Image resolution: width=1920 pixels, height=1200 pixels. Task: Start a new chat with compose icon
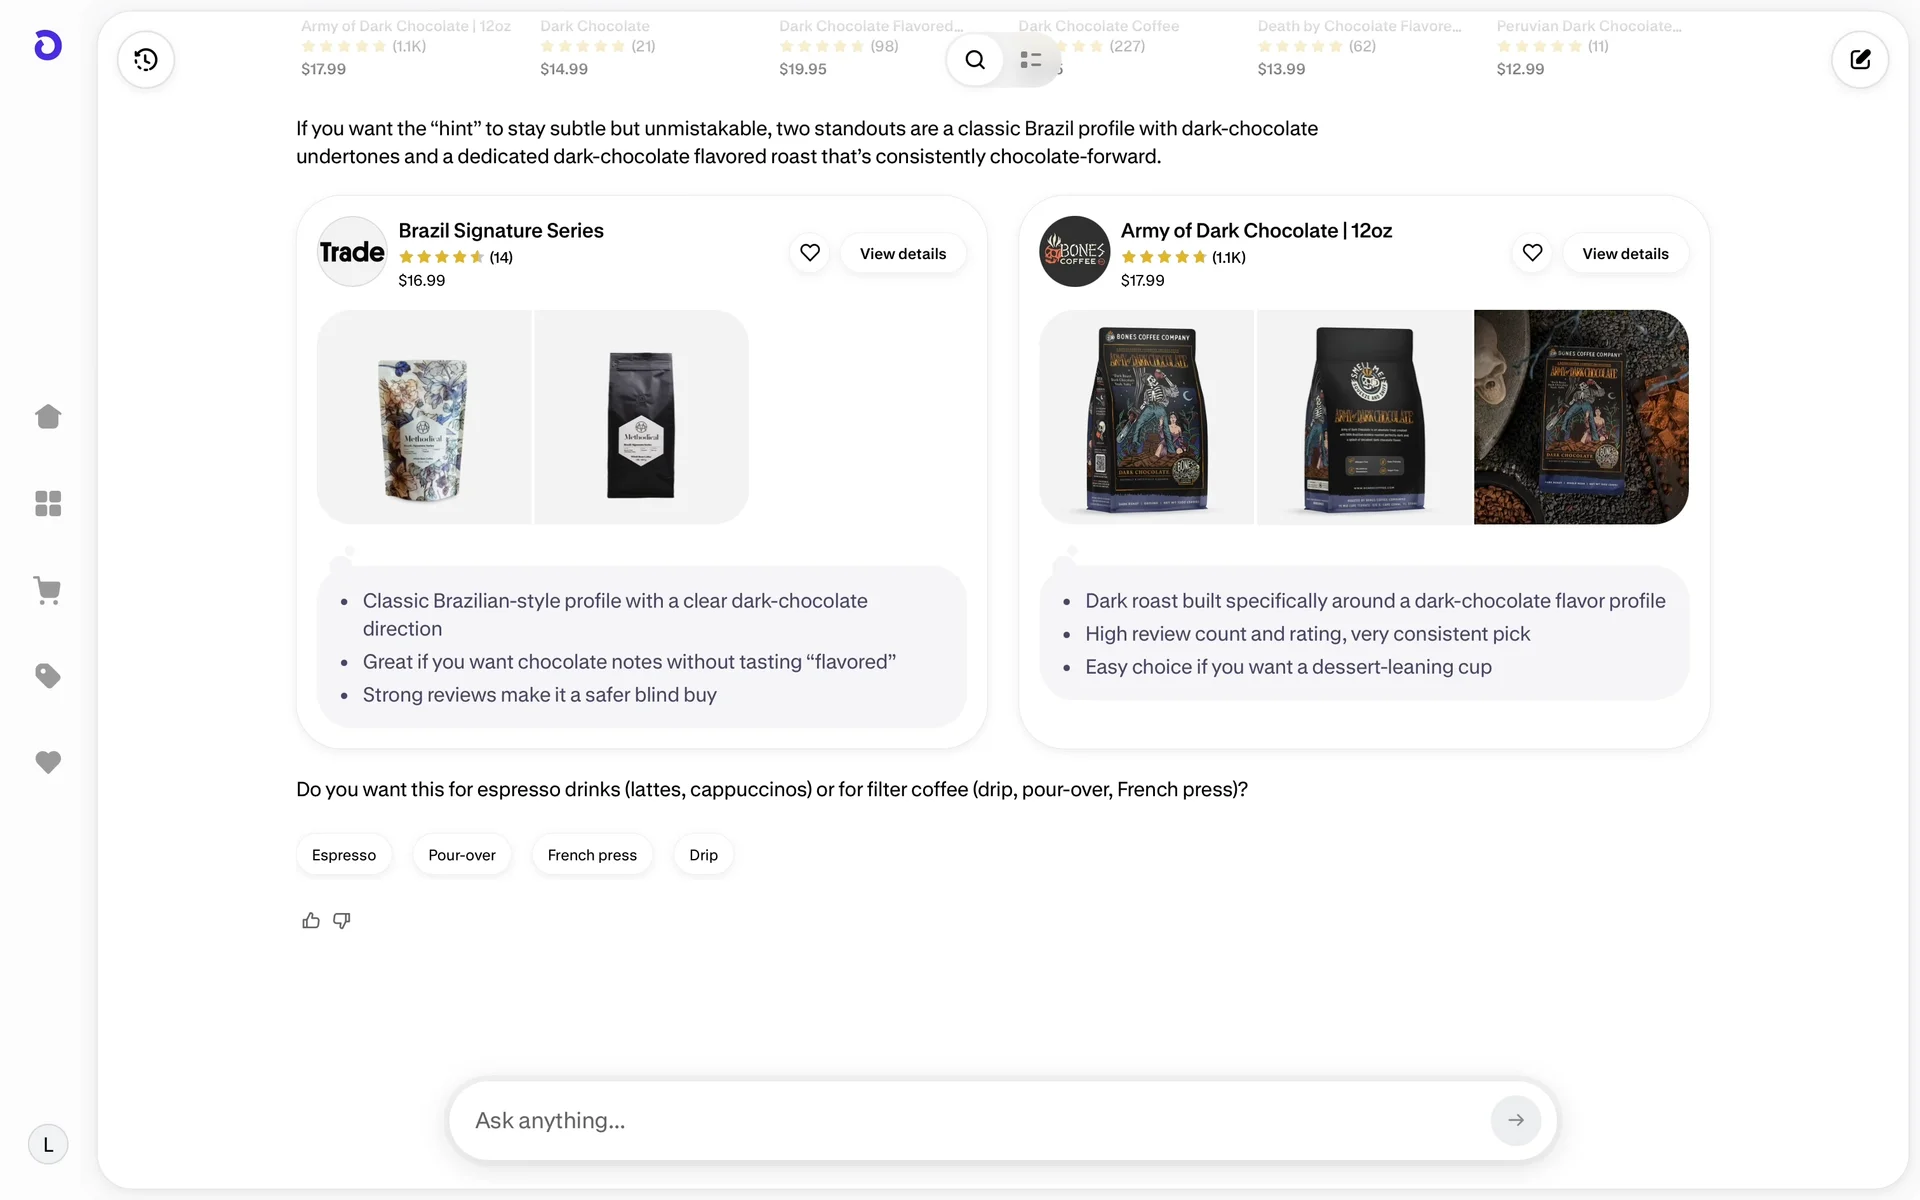(x=1859, y=60)
